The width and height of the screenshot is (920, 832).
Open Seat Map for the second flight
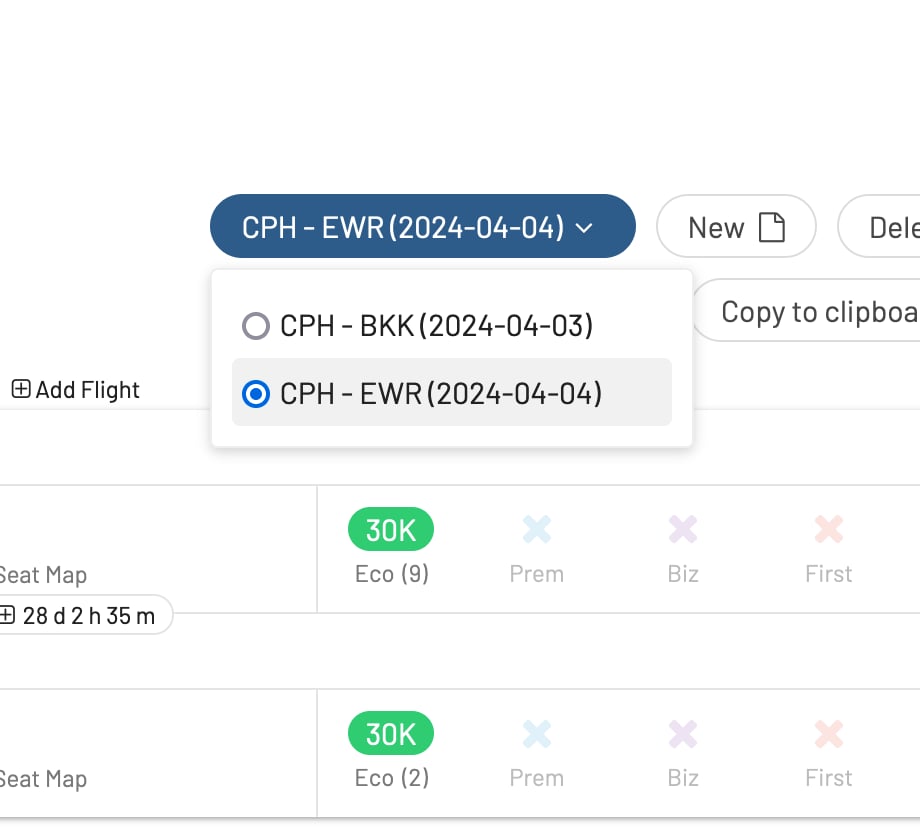42,779
